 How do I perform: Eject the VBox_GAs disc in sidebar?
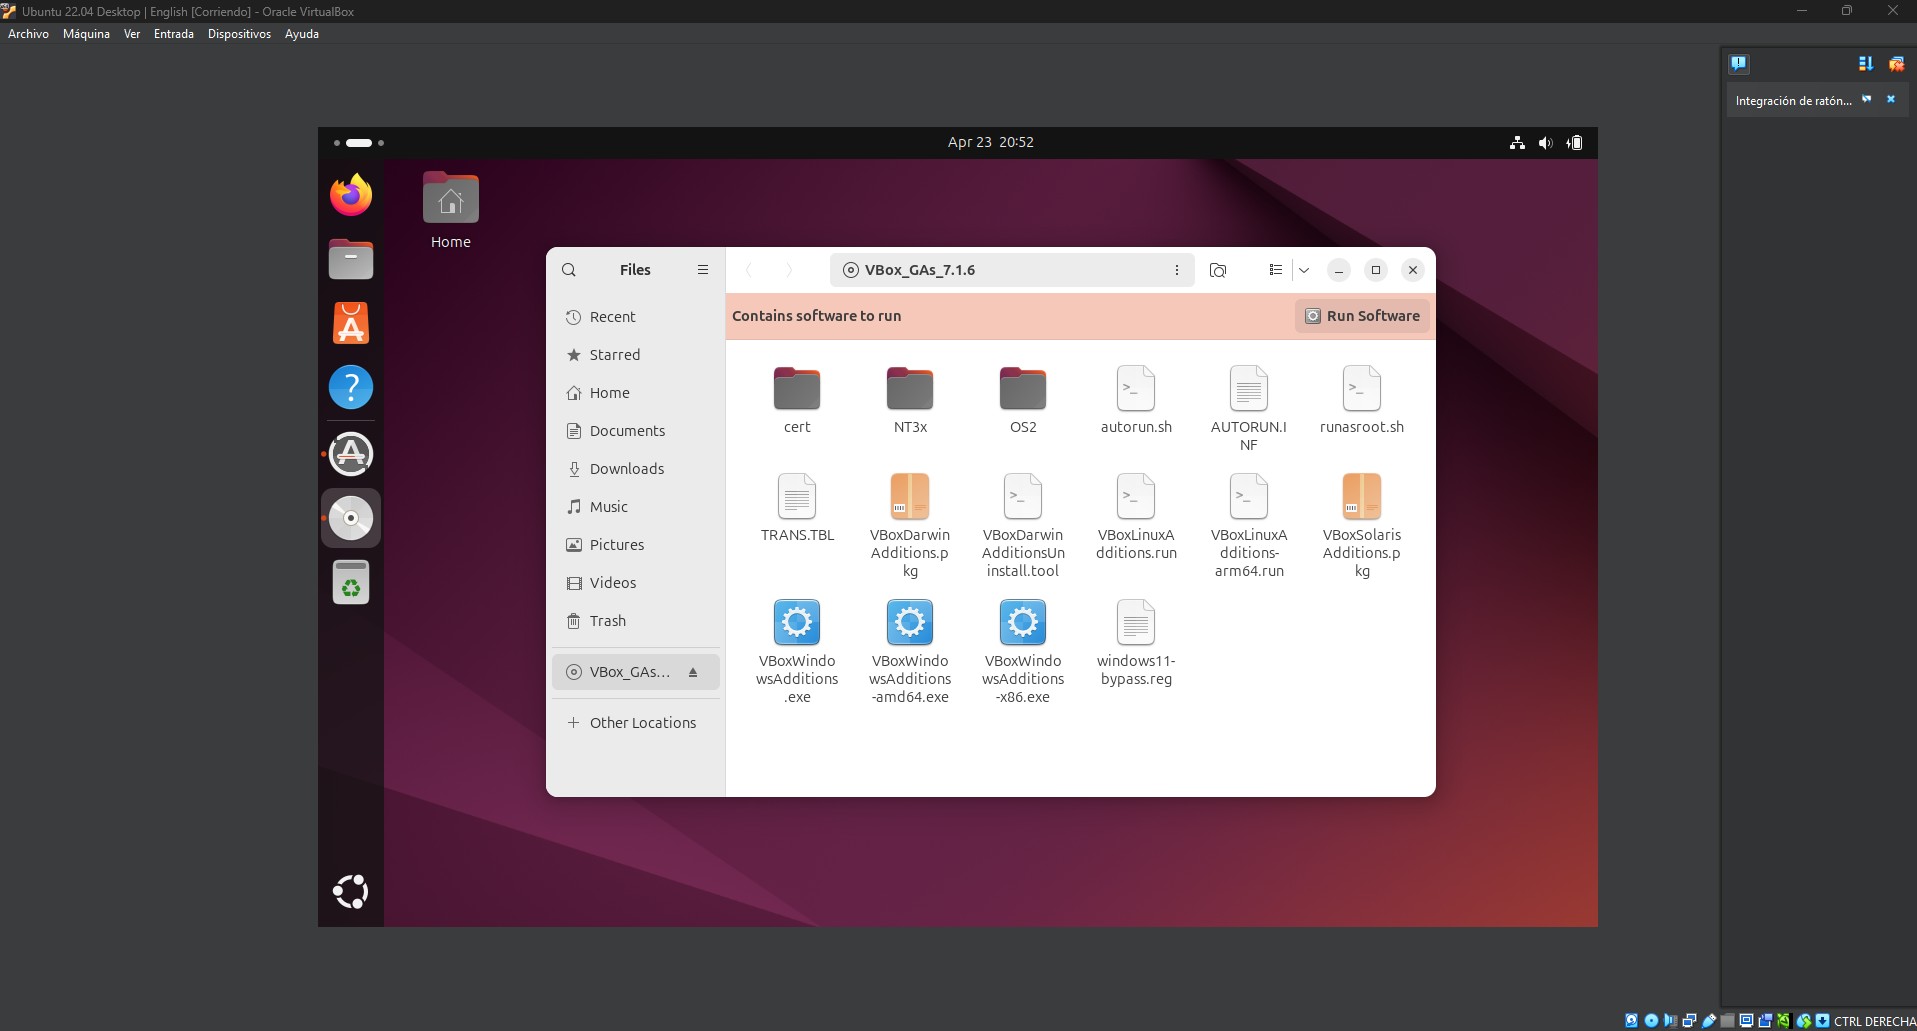[x=693, y=672]
